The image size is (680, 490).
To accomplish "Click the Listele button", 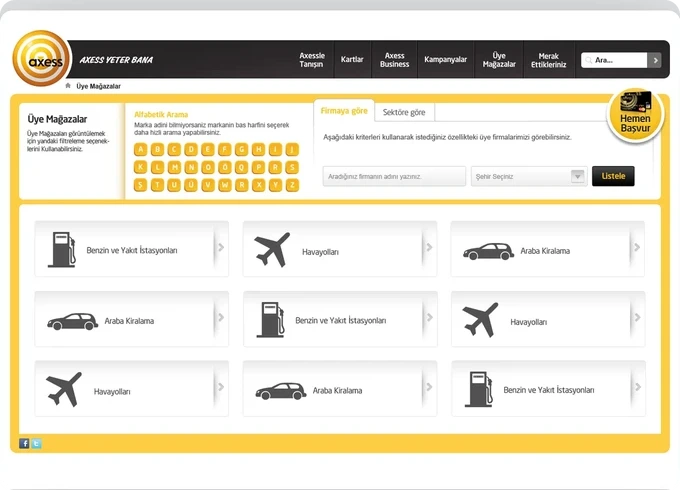I will coord(613,176).
